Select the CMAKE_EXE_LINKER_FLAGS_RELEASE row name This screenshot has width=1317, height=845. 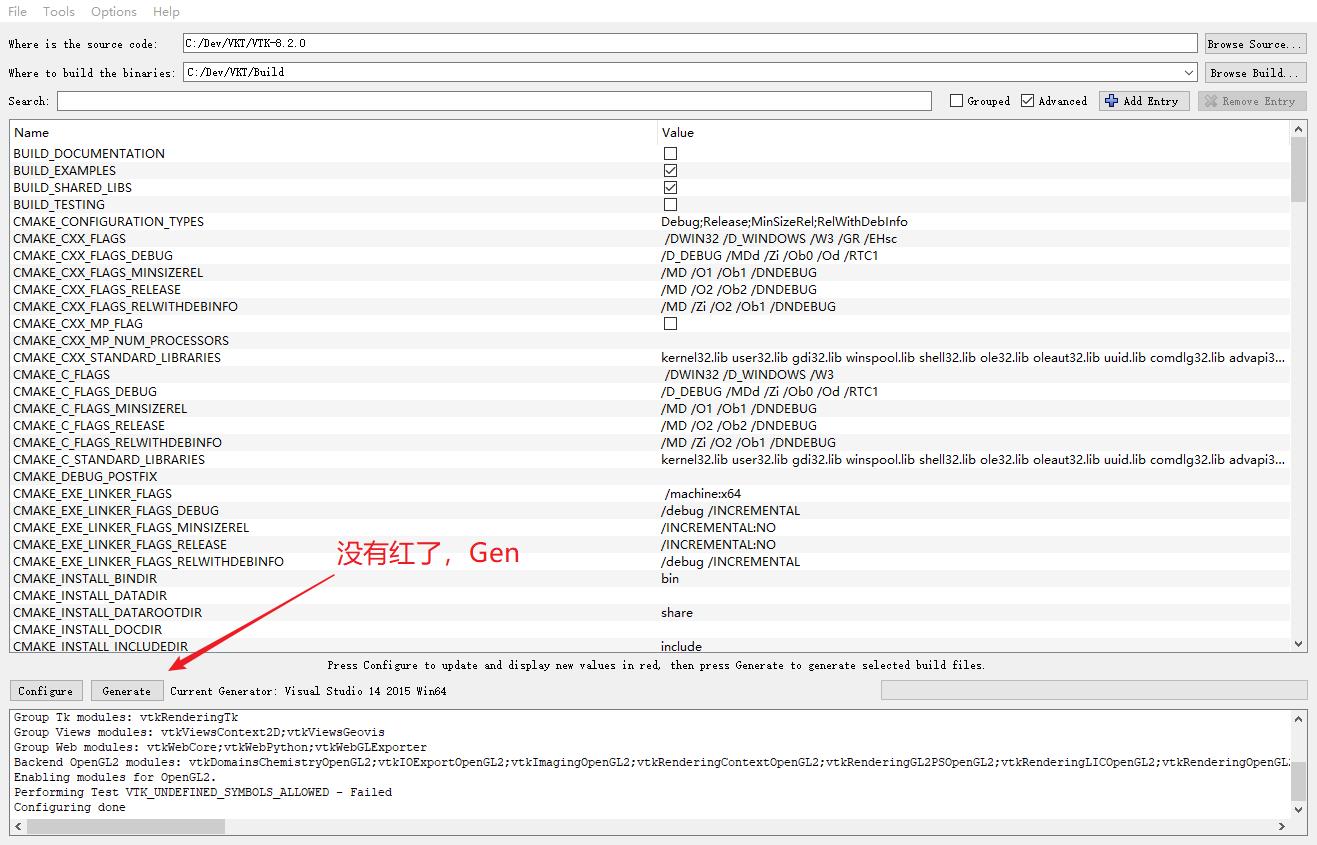[x=120, y=544]
